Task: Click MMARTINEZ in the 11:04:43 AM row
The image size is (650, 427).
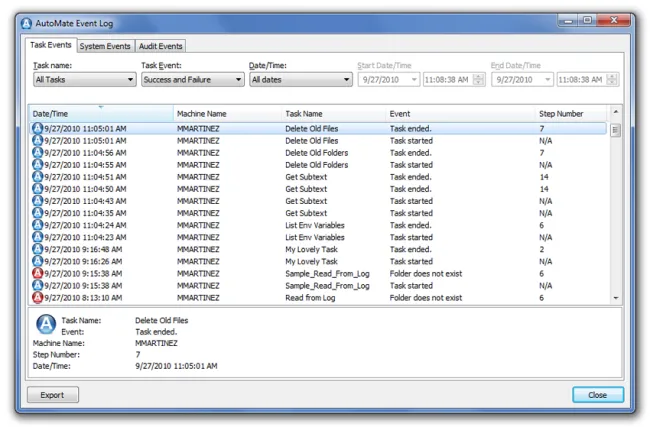Action: click(x=198, y=201)
